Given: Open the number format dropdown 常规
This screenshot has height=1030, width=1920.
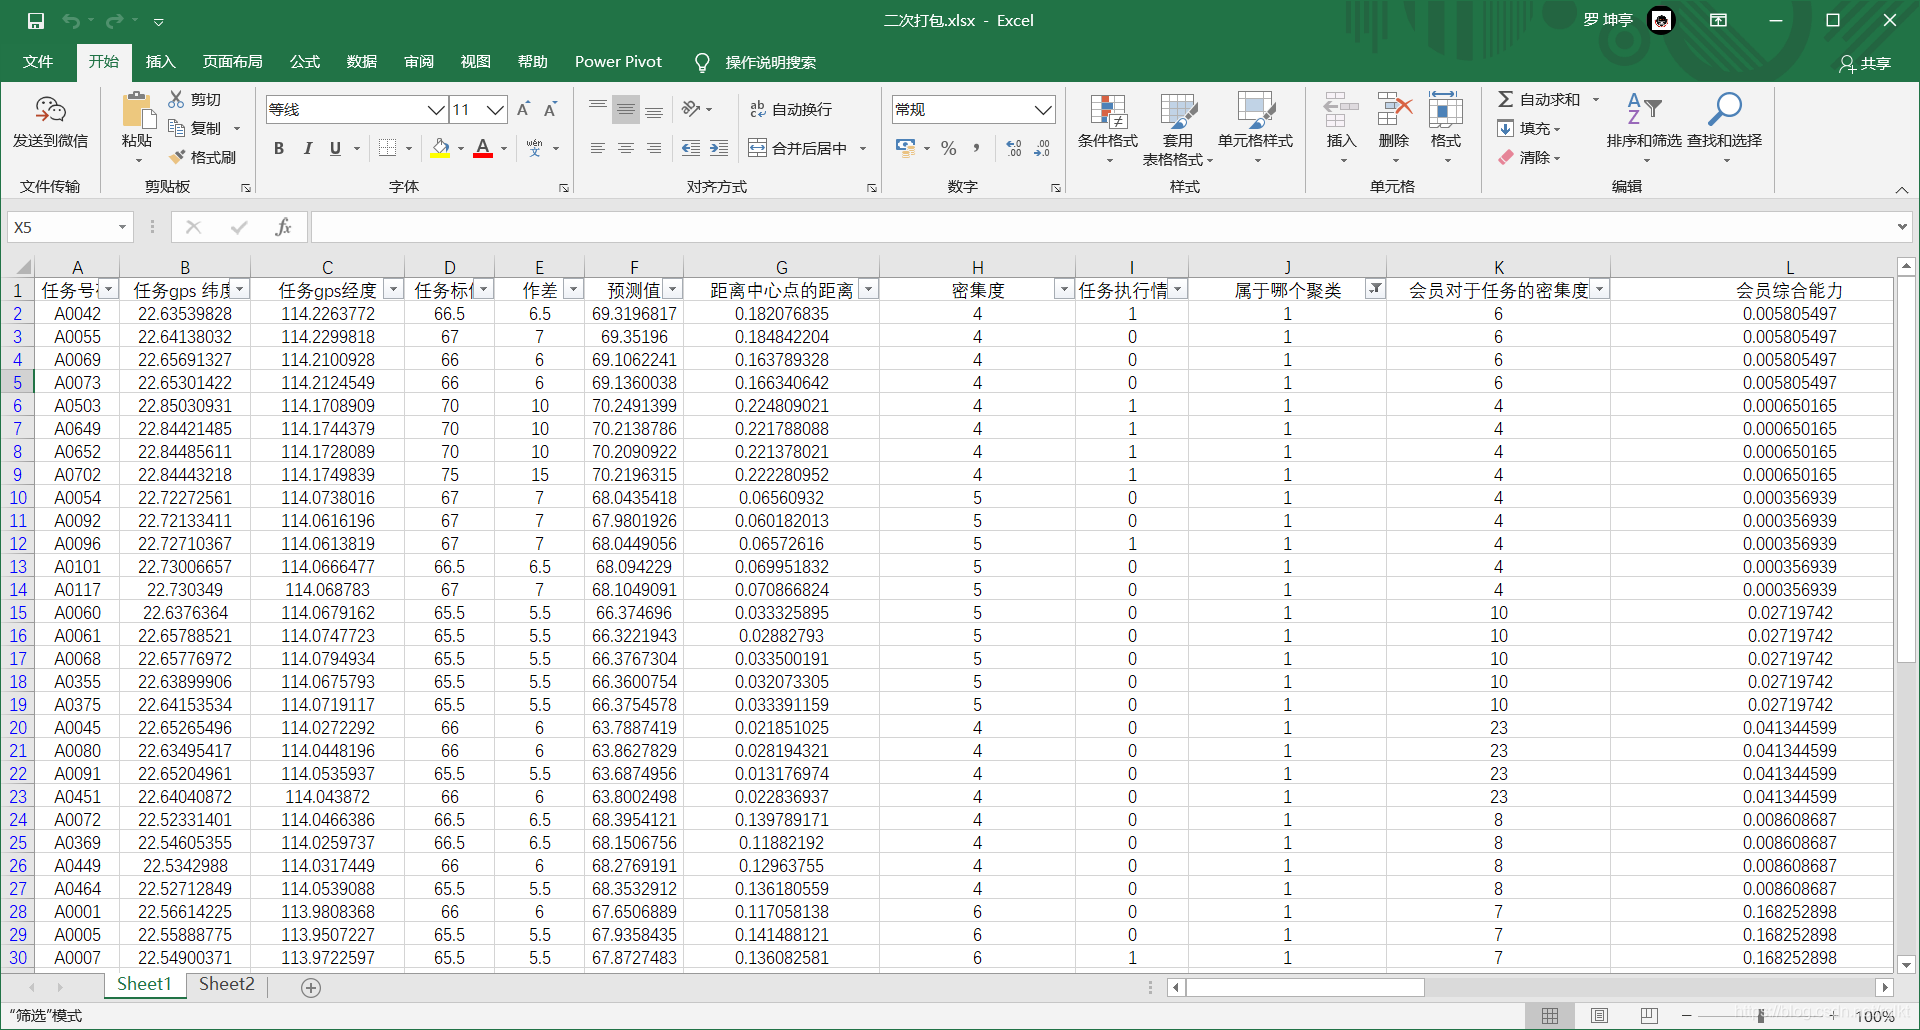Looking at the screenshot, I should click(x=1043, y=109).
